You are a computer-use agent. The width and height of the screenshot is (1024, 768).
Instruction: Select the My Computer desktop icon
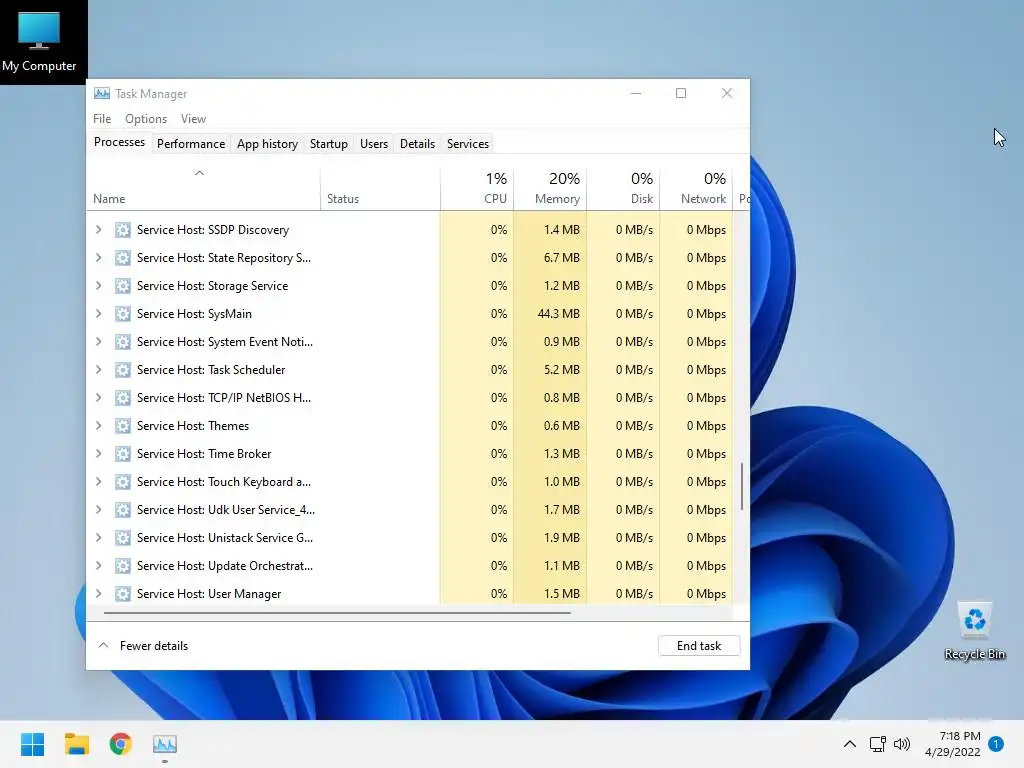(39, 41)
